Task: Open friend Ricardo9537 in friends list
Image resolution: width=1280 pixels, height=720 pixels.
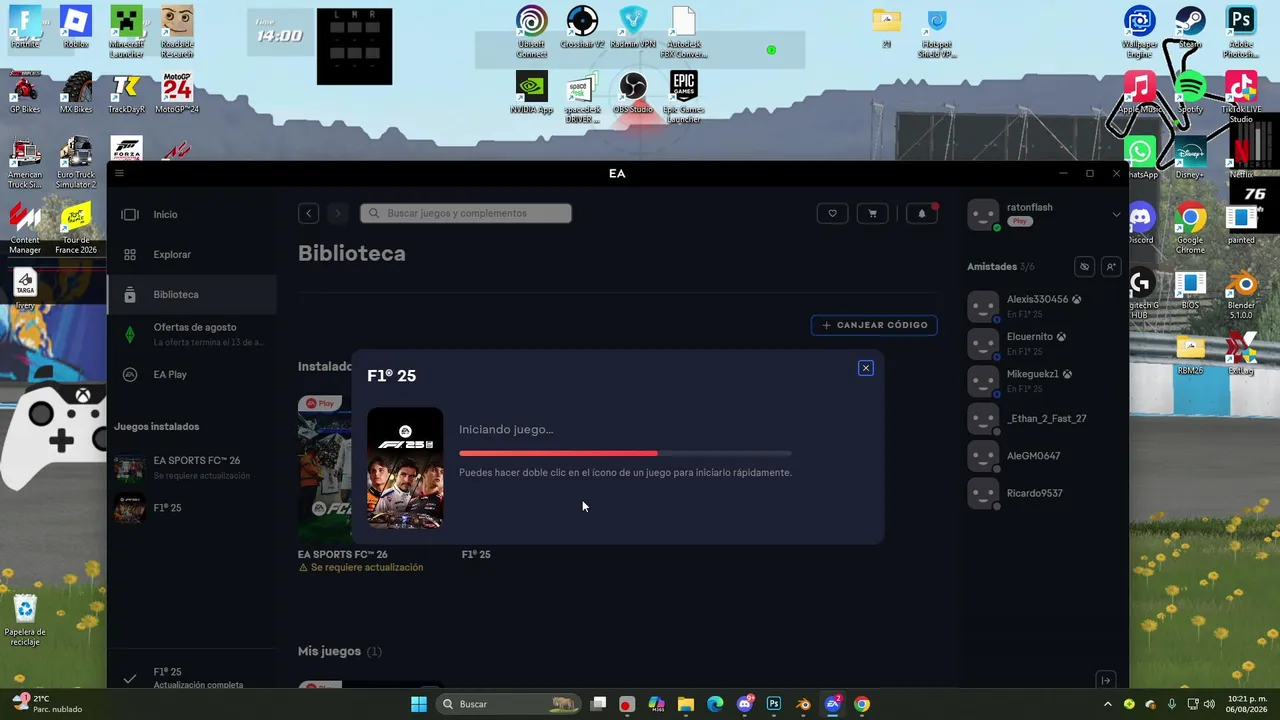Action: (x=1044, y=493)
